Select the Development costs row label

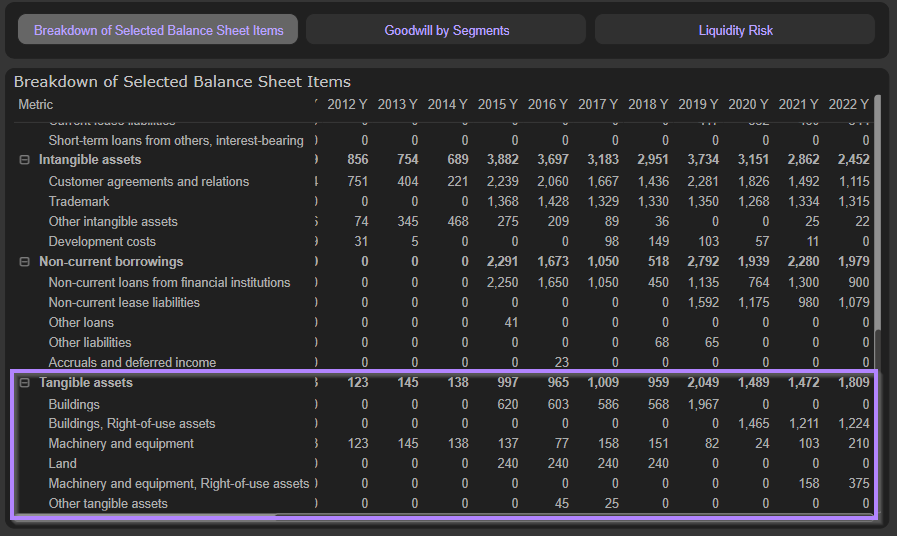101,242
